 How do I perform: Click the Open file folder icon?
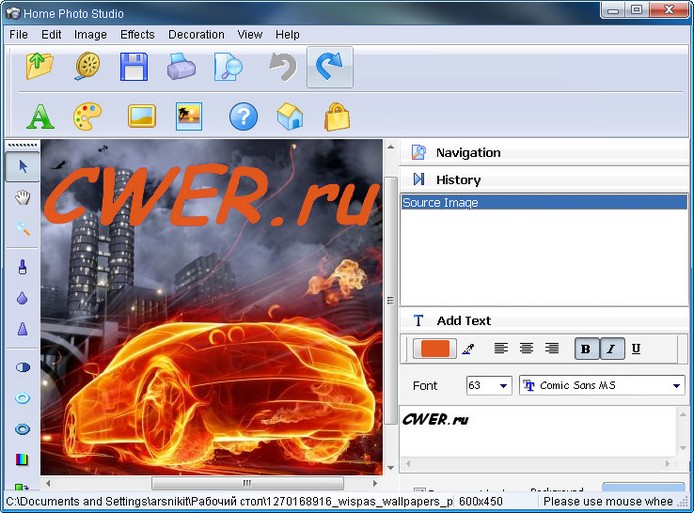click(40, 67)
